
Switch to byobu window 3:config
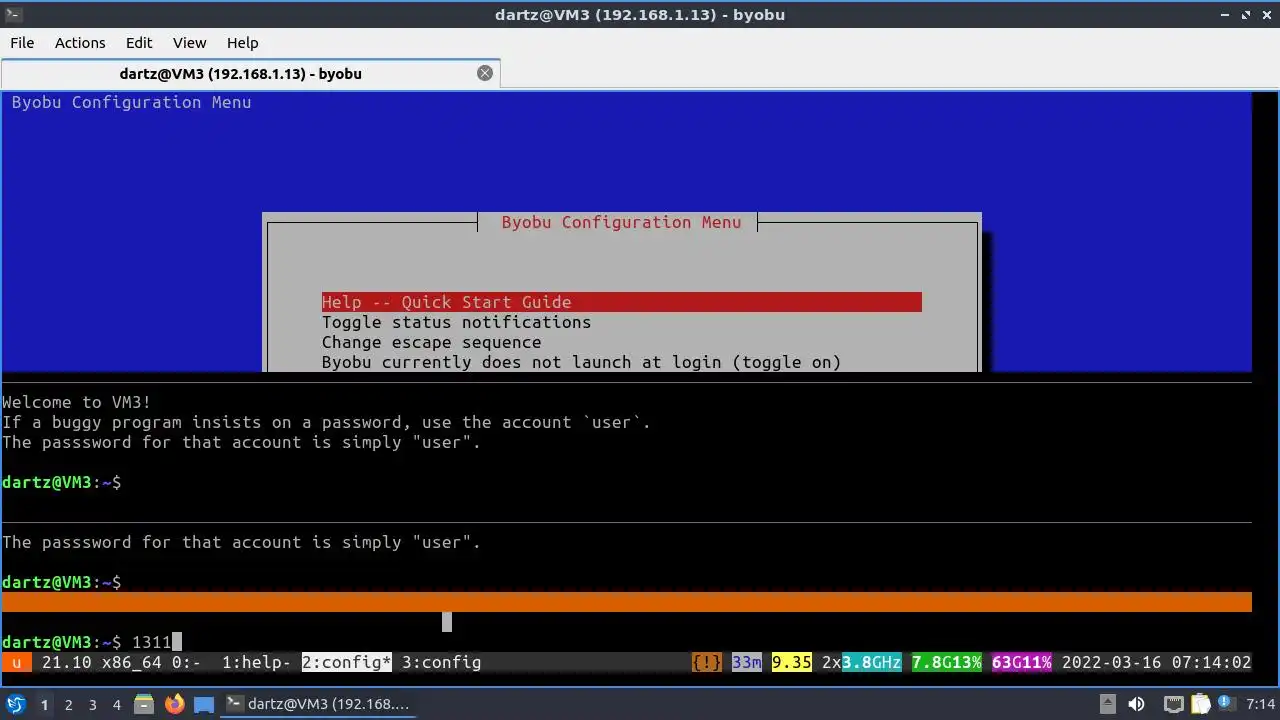tap(441, 662)
